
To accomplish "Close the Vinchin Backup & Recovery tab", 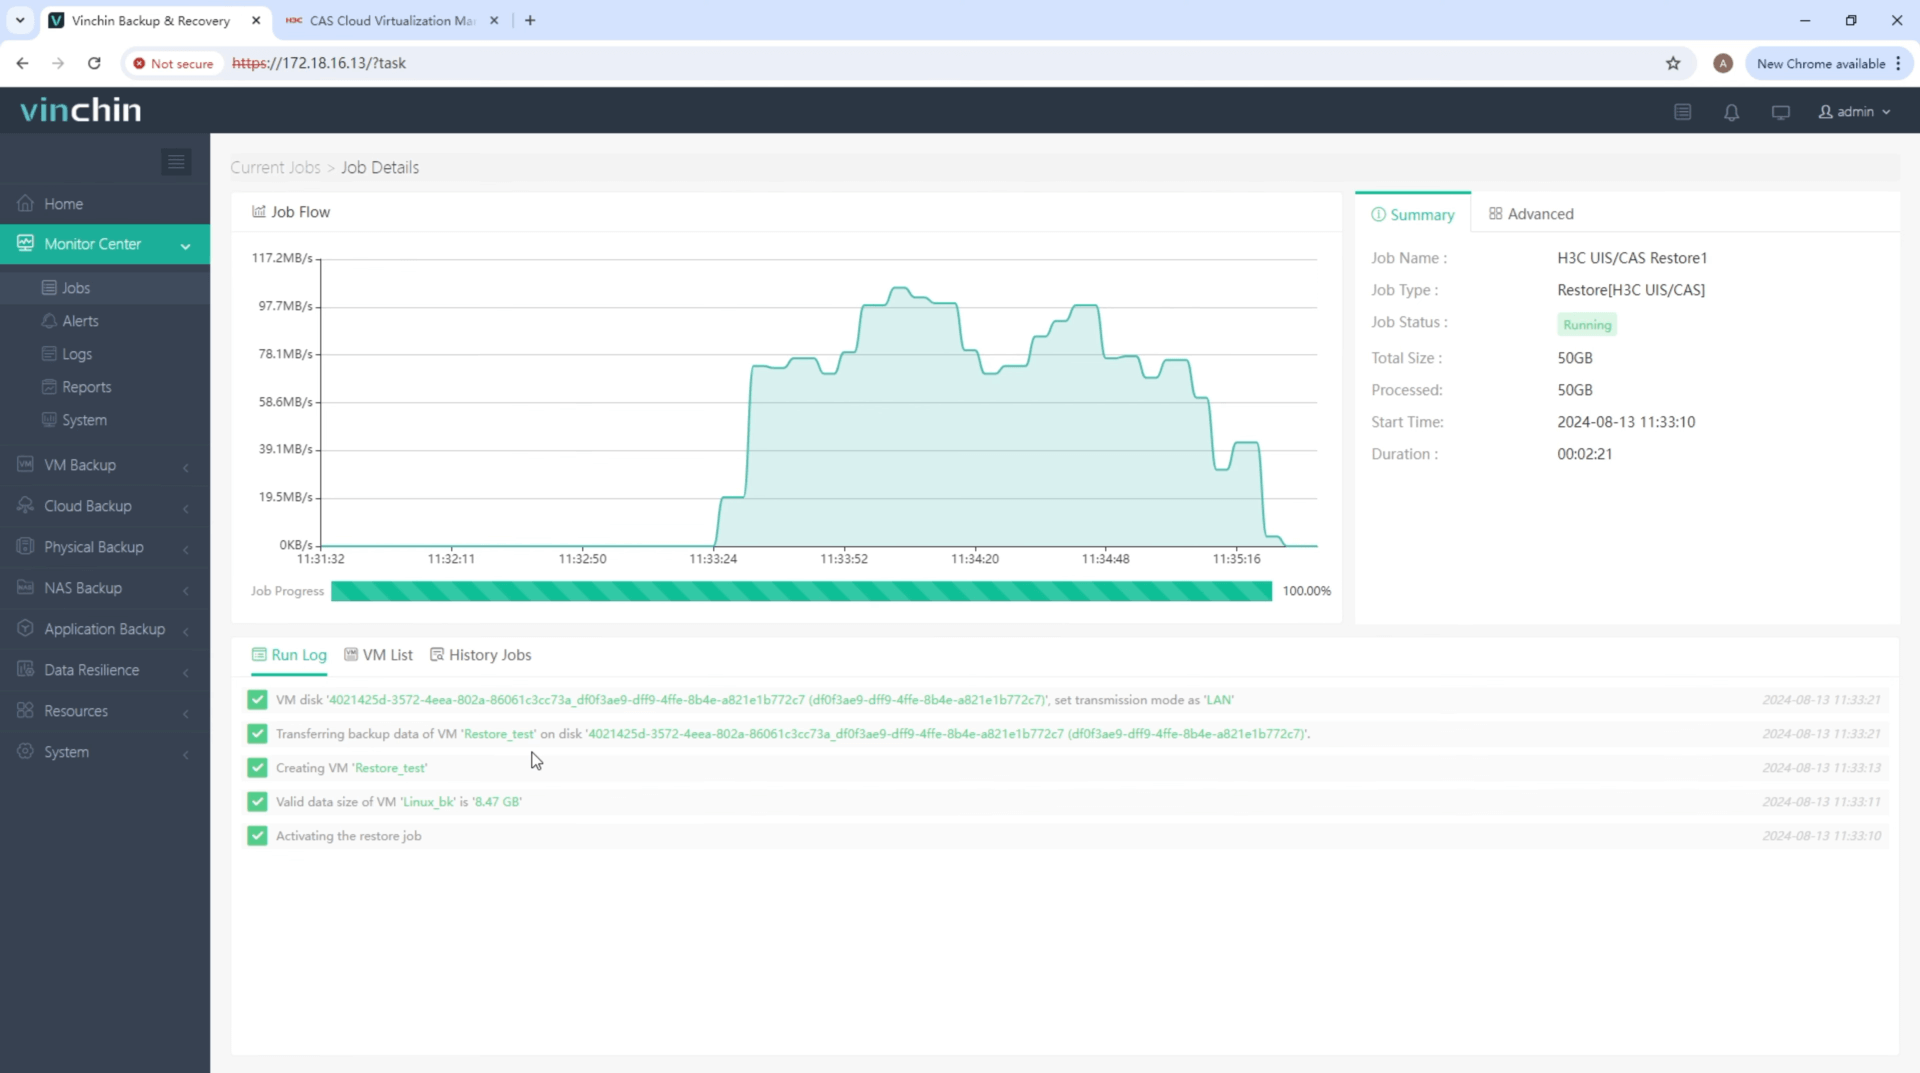I will [x=256, y=20].
